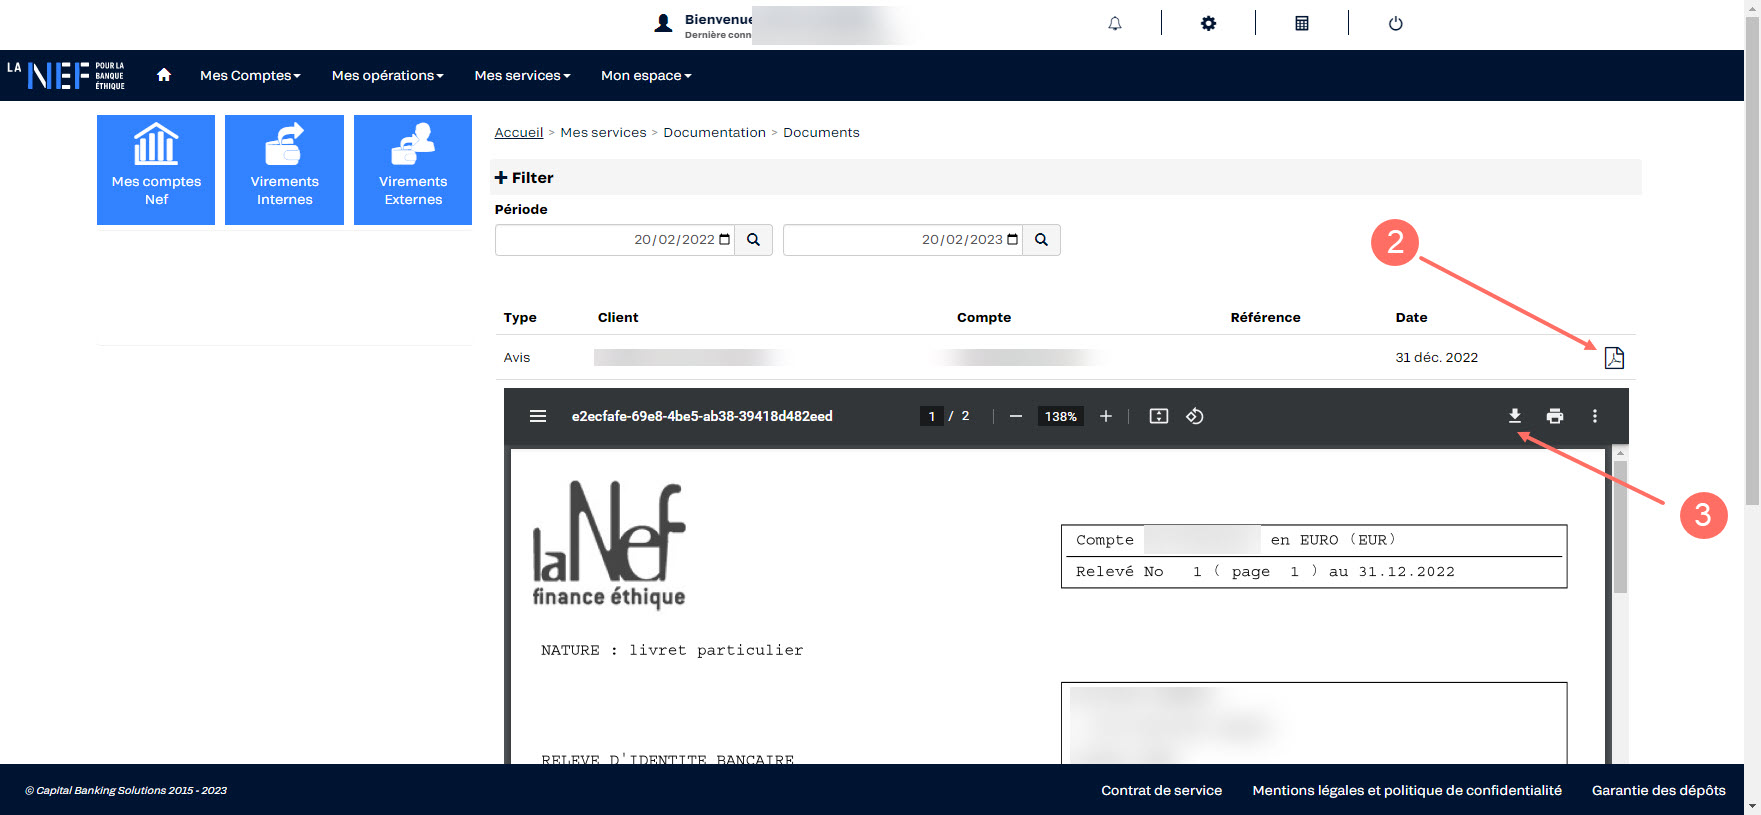1761x815 pixels.
Task: Click the PDF file name e2ecfafe title
Action: point(702,416)
